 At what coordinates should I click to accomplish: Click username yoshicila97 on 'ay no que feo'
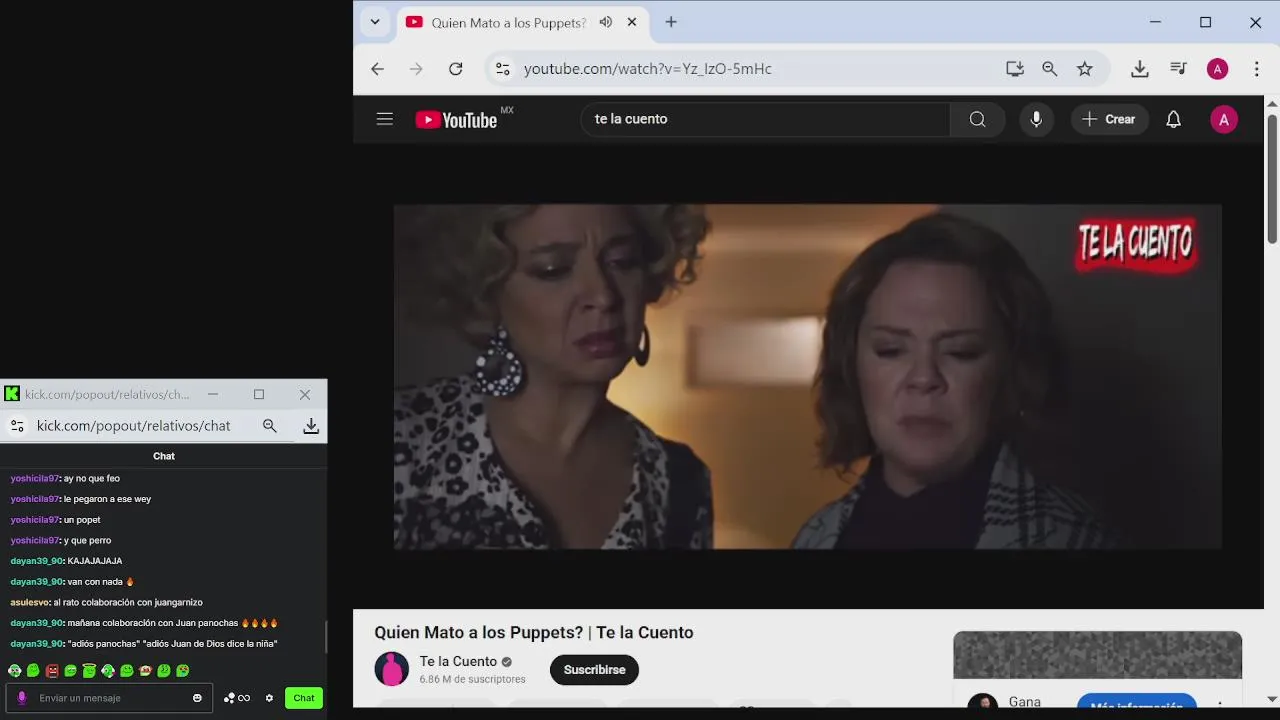[x=35, y=478]
